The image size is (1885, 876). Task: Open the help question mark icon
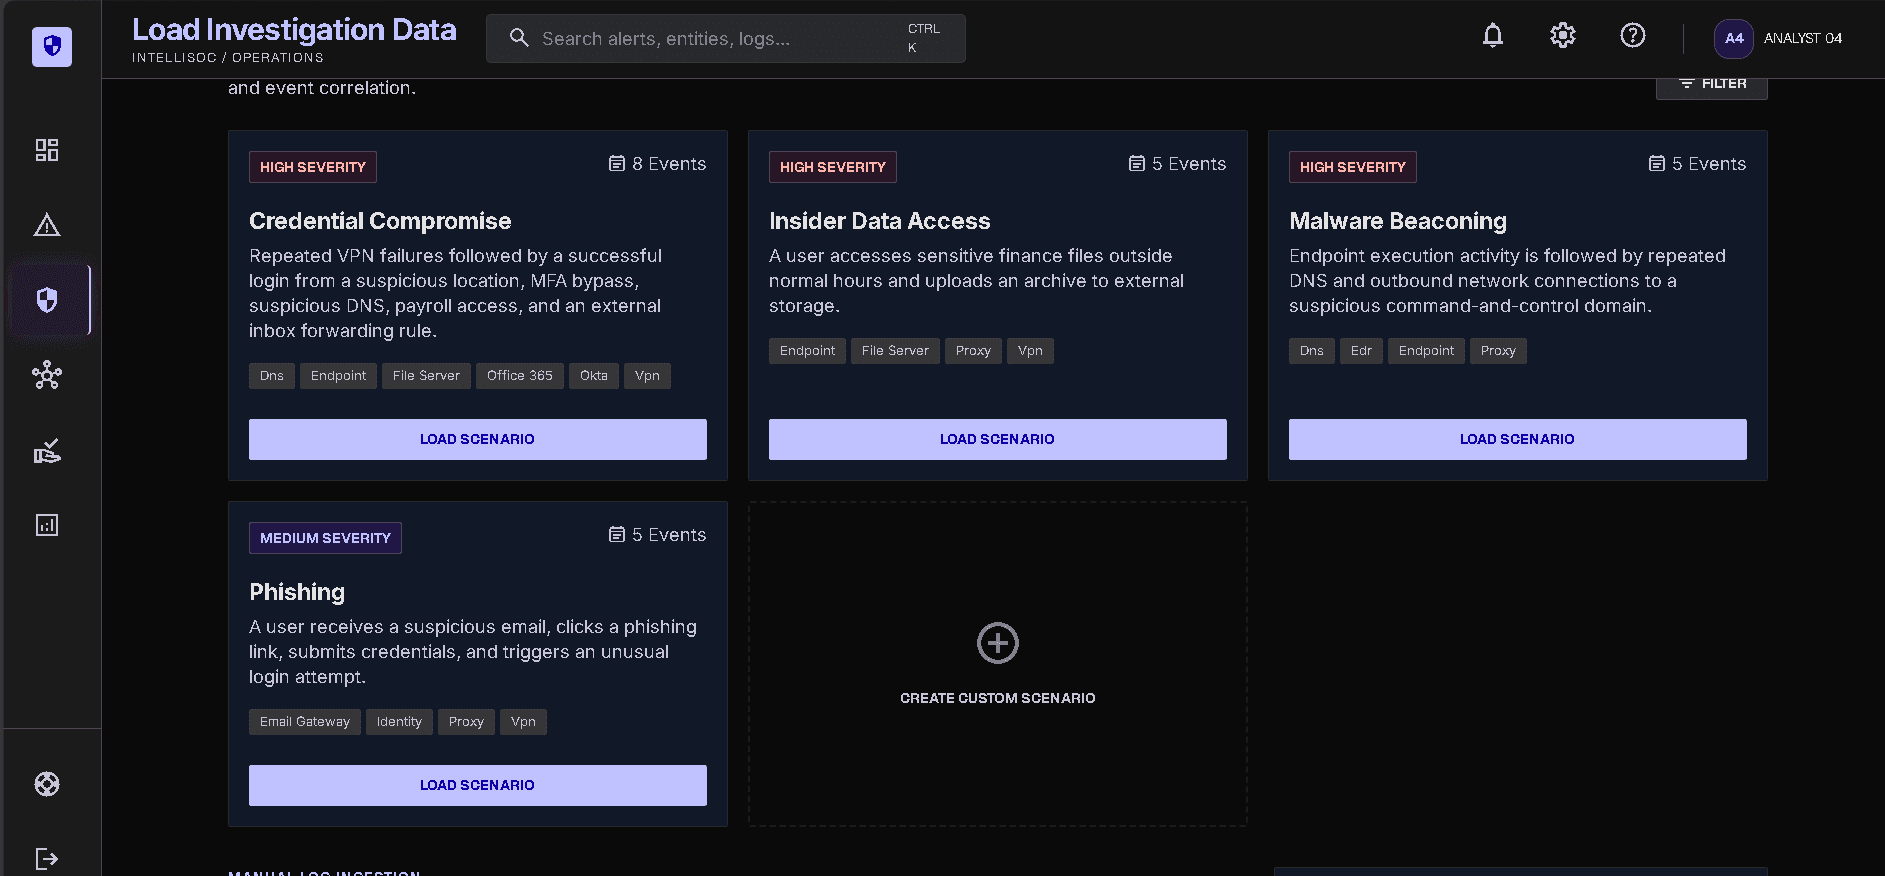tap(1633, 36)
